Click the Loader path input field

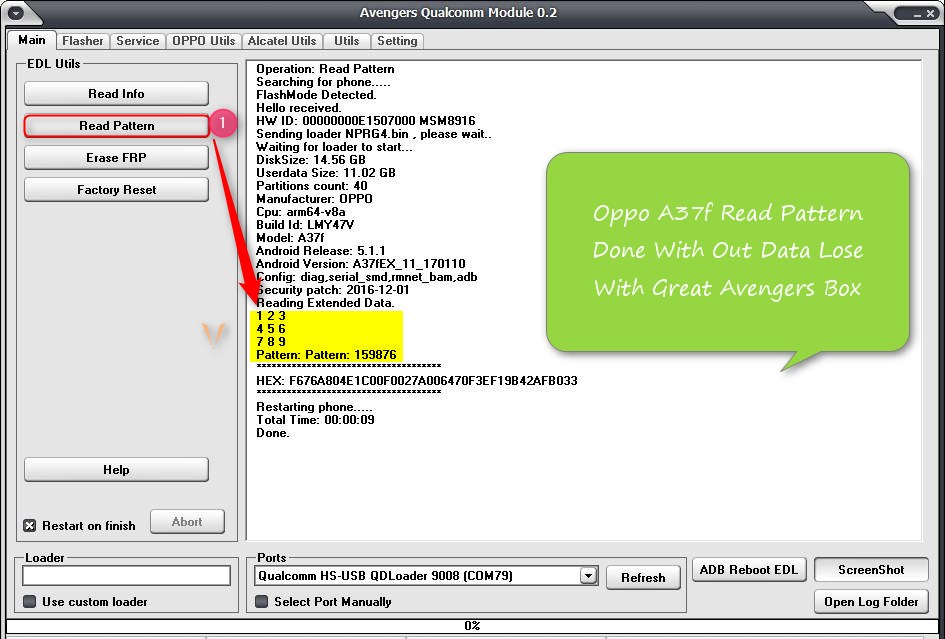pos(126,576)
